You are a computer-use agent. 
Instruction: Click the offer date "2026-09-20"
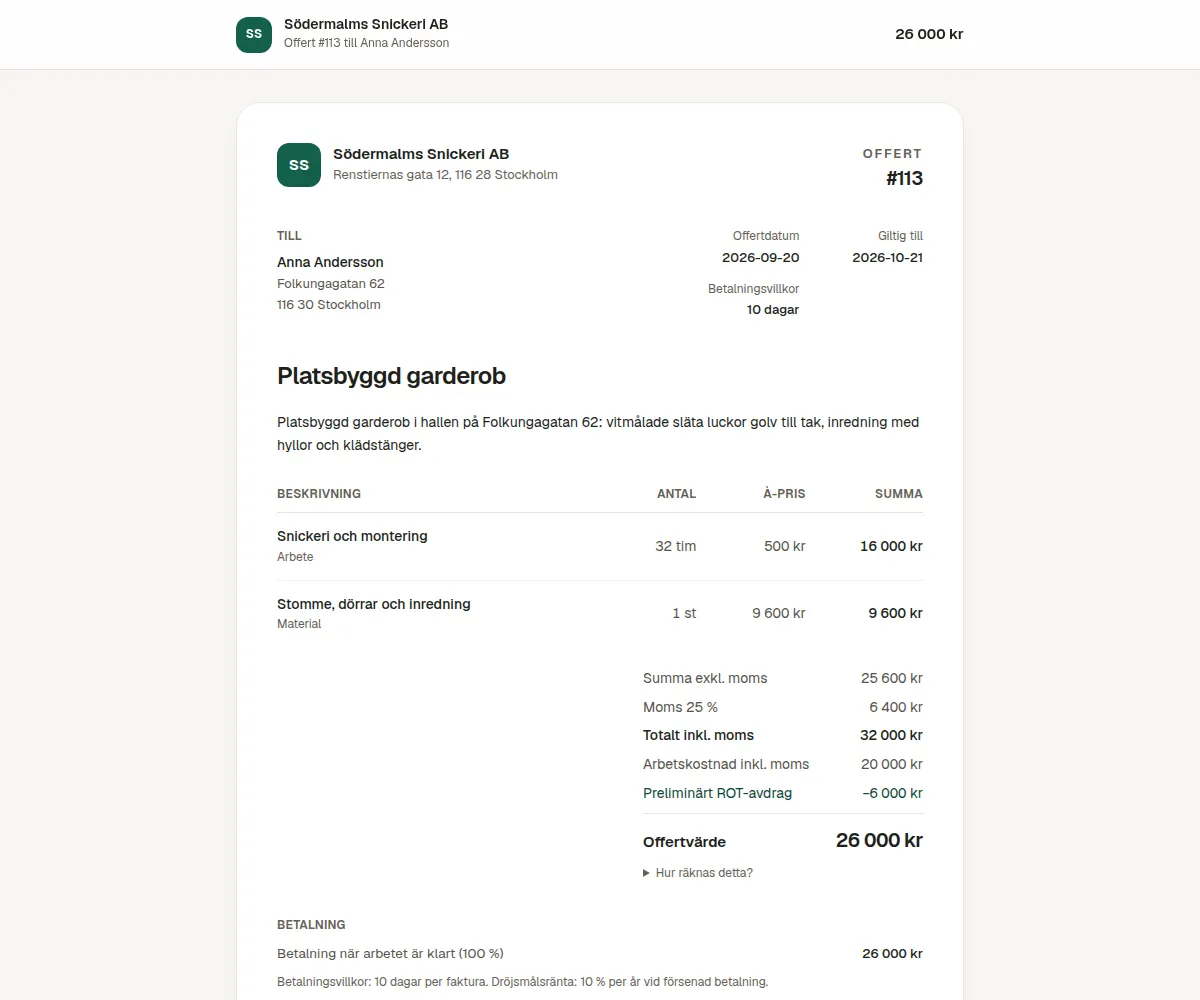click(760, 258)
